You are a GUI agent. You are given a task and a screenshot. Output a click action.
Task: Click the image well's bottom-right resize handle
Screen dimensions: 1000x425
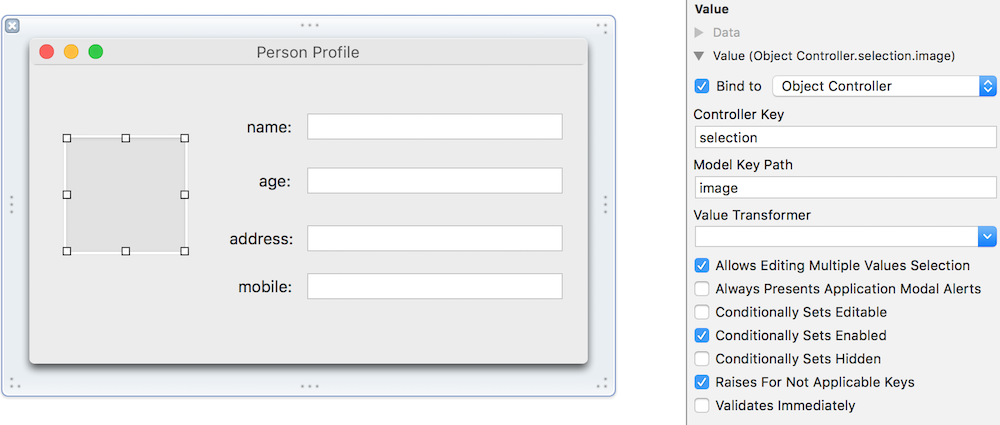tap(185, 251)
